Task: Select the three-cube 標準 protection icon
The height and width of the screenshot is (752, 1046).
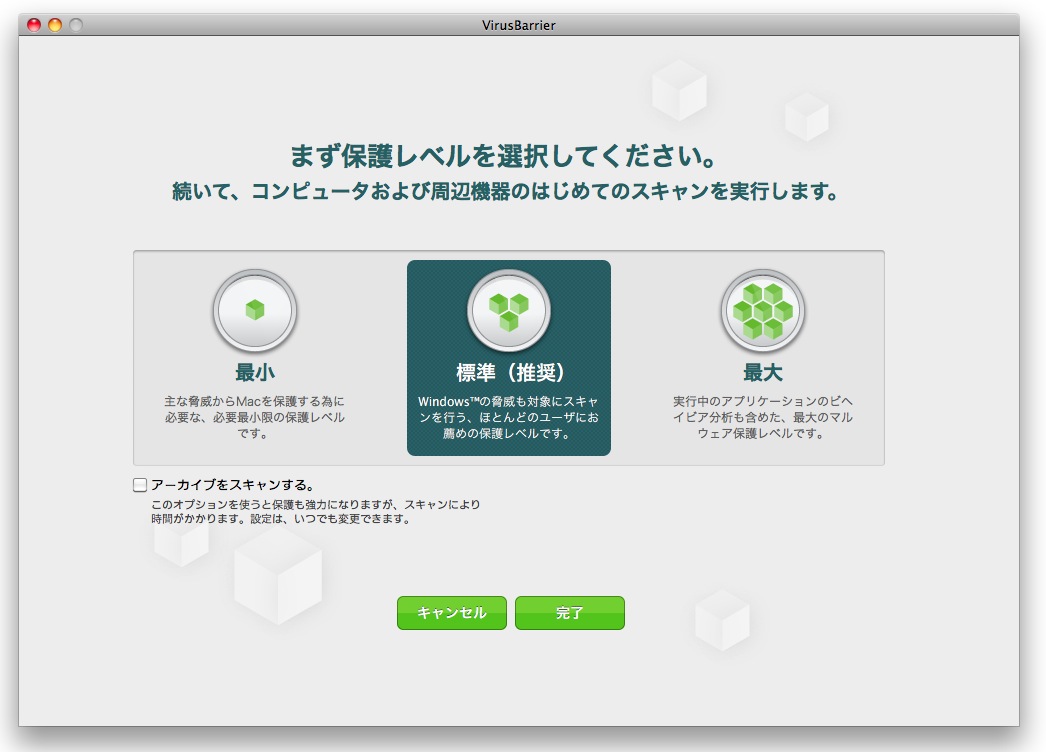Action: (509, 311)
